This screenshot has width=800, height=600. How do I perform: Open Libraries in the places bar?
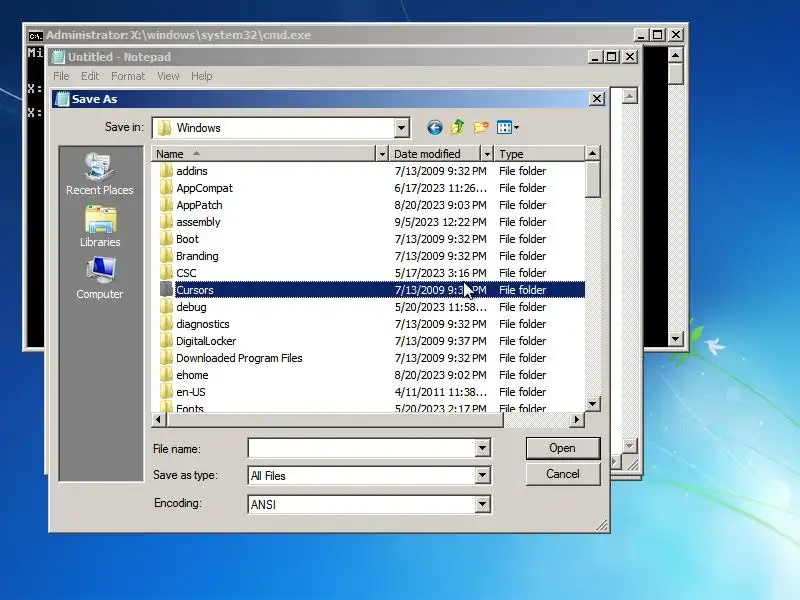(x=99, y=227)
